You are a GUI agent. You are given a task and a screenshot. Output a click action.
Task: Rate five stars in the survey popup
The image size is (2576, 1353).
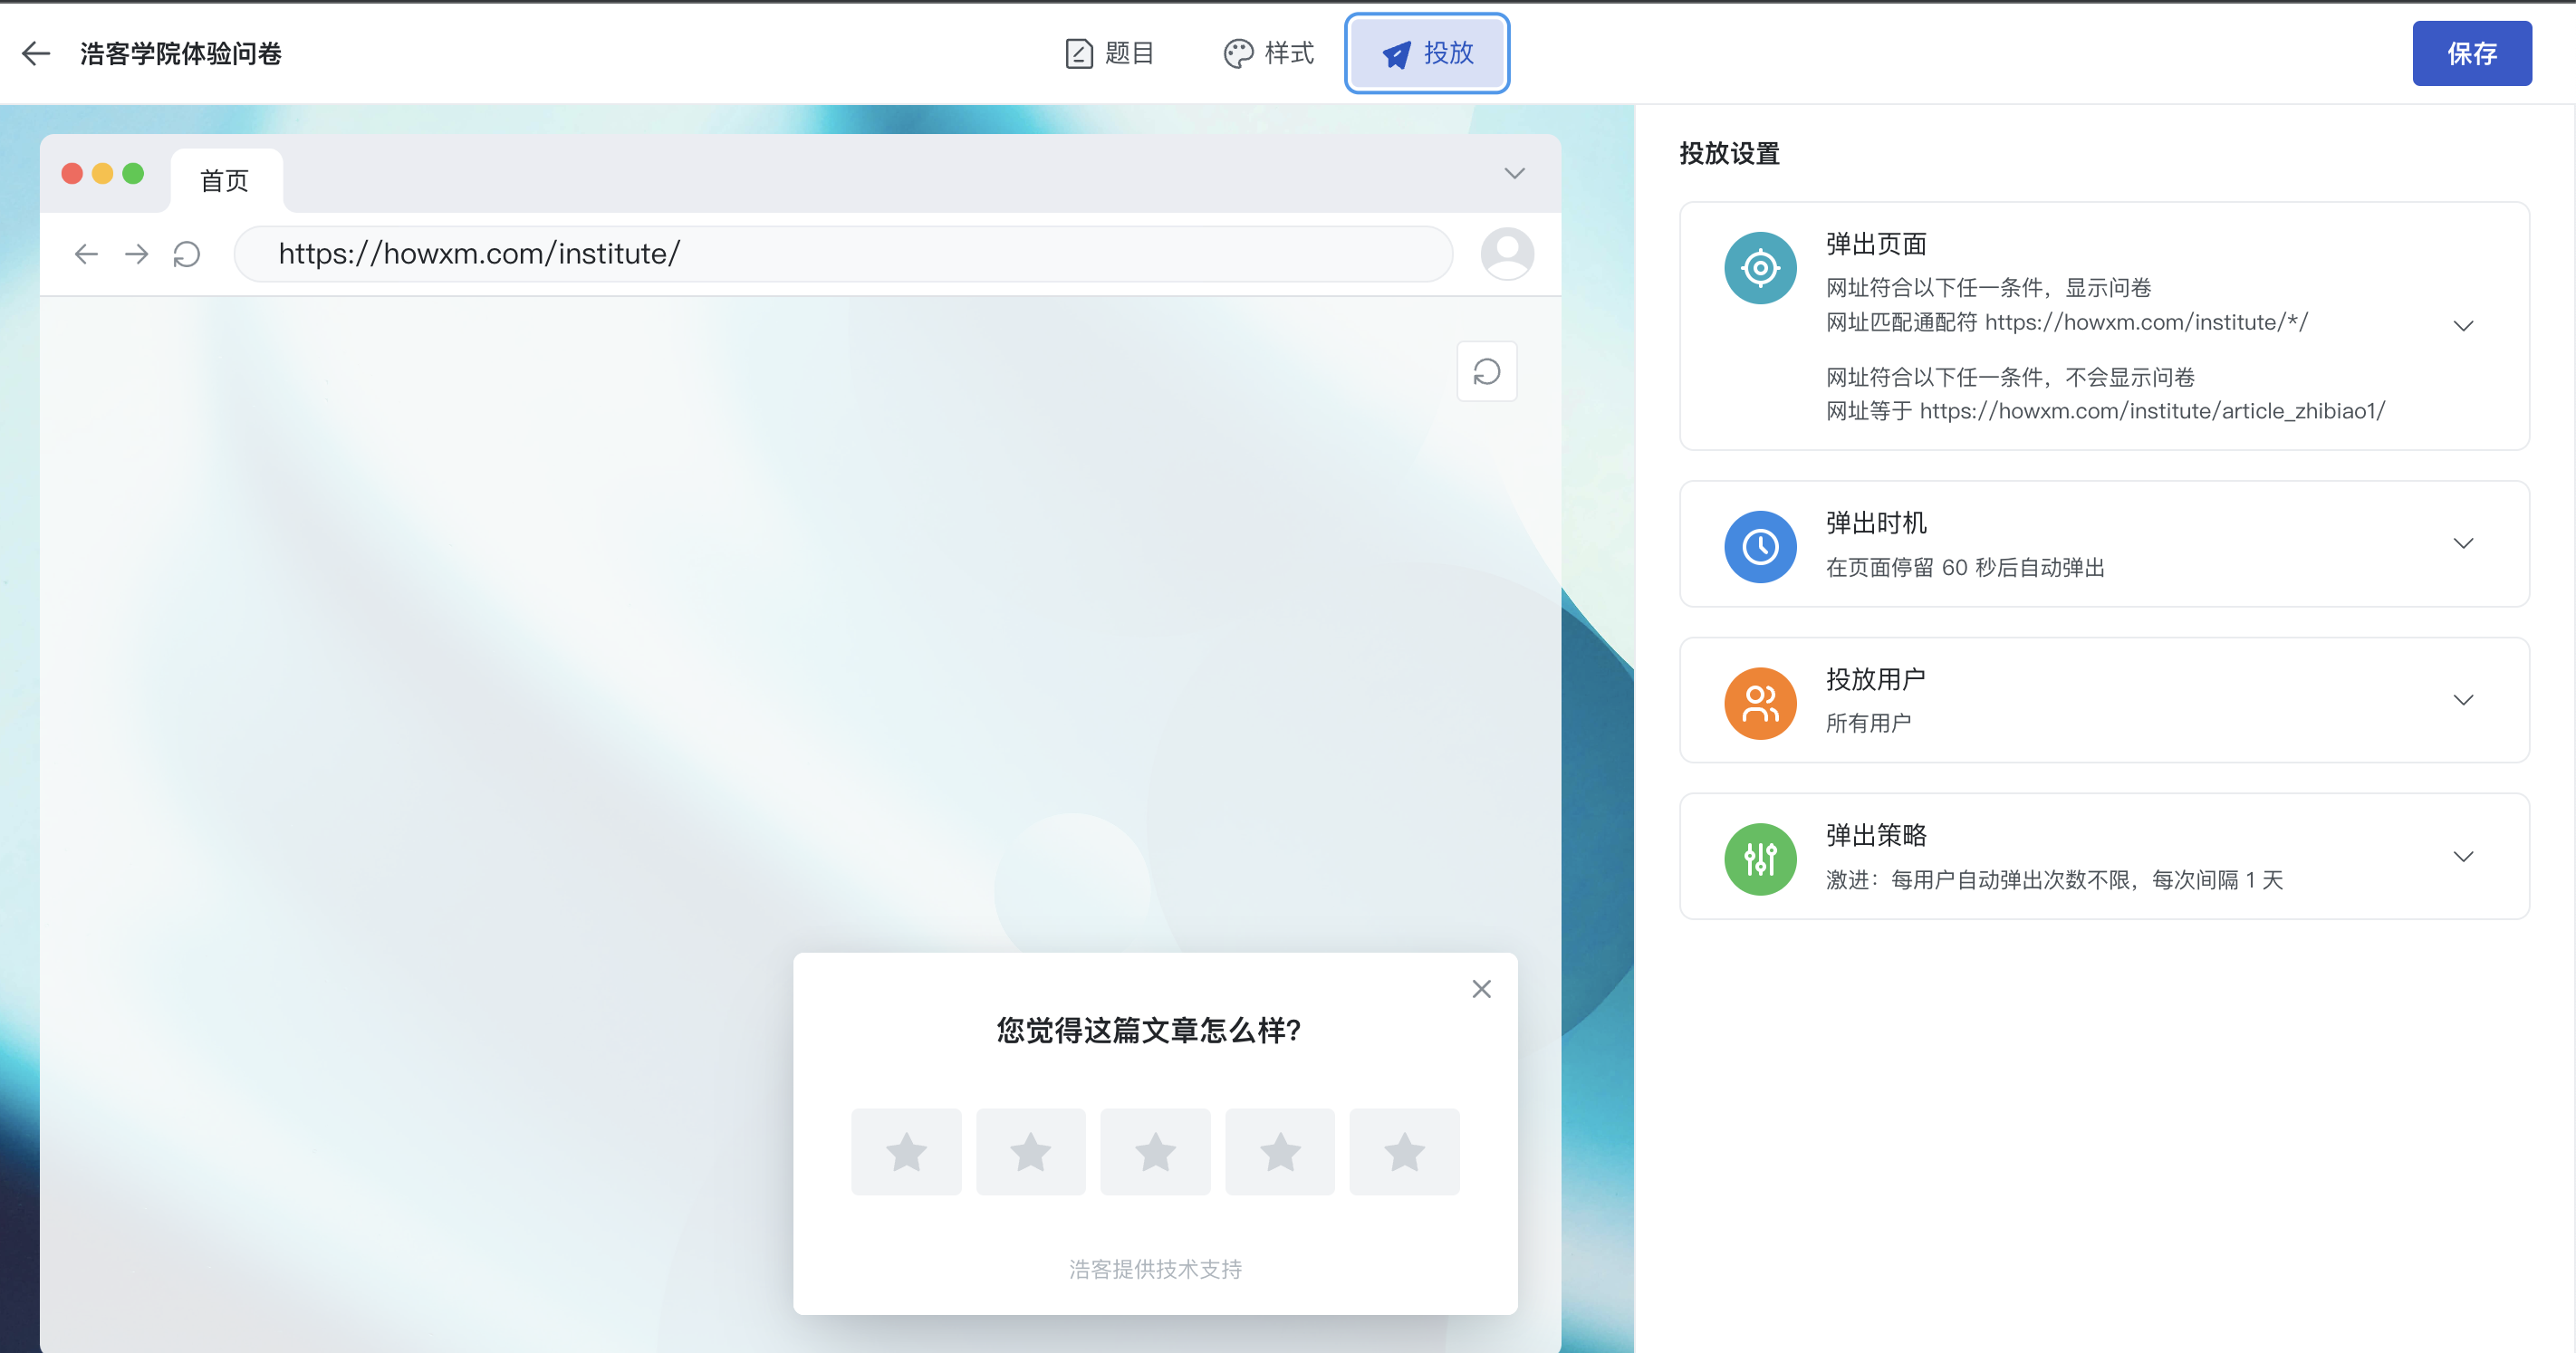point(1404,1152)
